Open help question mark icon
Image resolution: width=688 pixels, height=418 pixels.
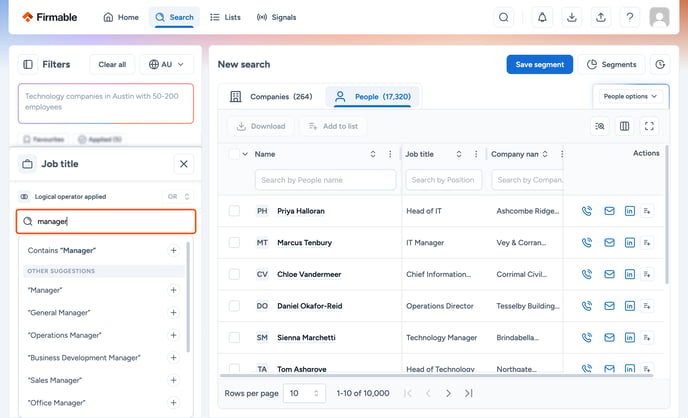click(x=630, y=18)
